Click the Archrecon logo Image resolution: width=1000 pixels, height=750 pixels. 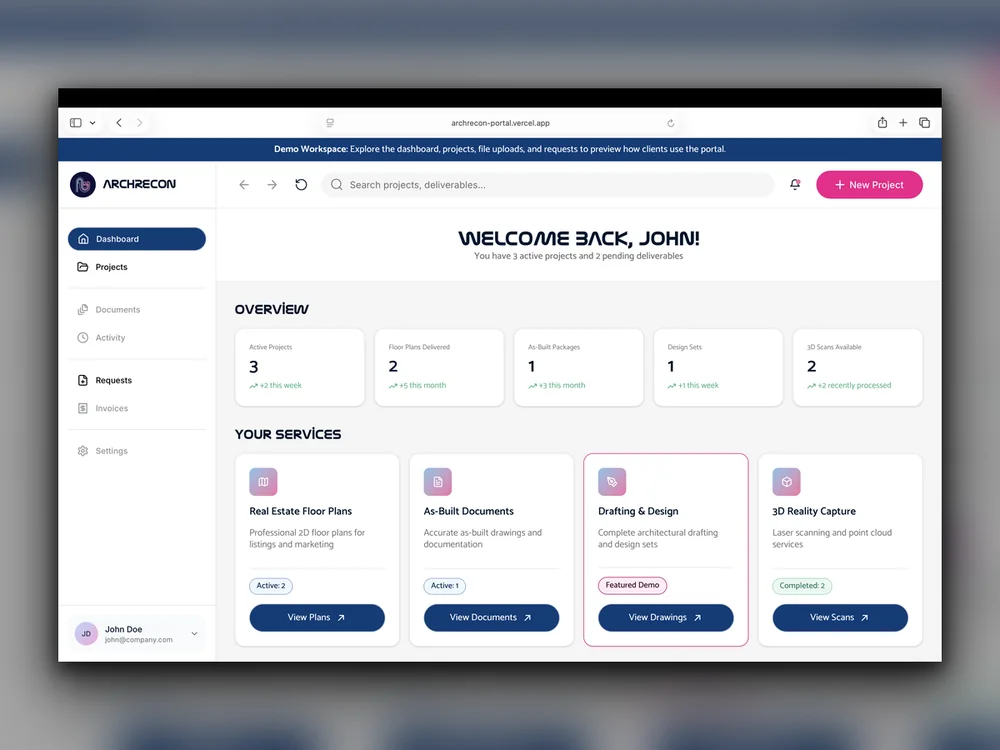pyautogui.click(x=123, y=184)
